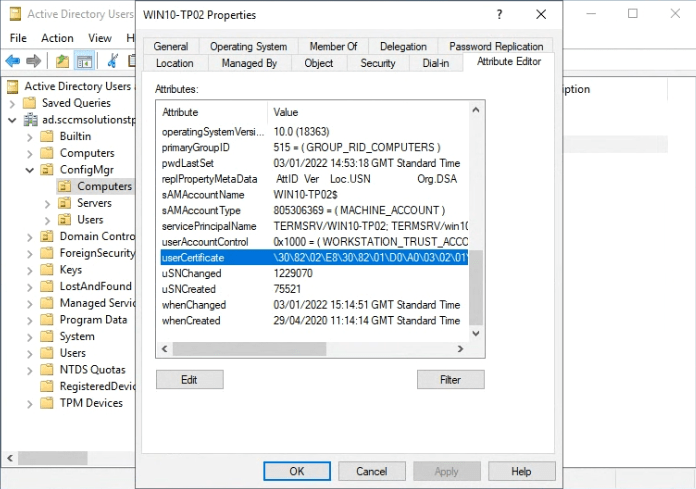Viewport: 696px width, 489px height.
Task: Open the Member Of tab
Action: coord(333,46)
